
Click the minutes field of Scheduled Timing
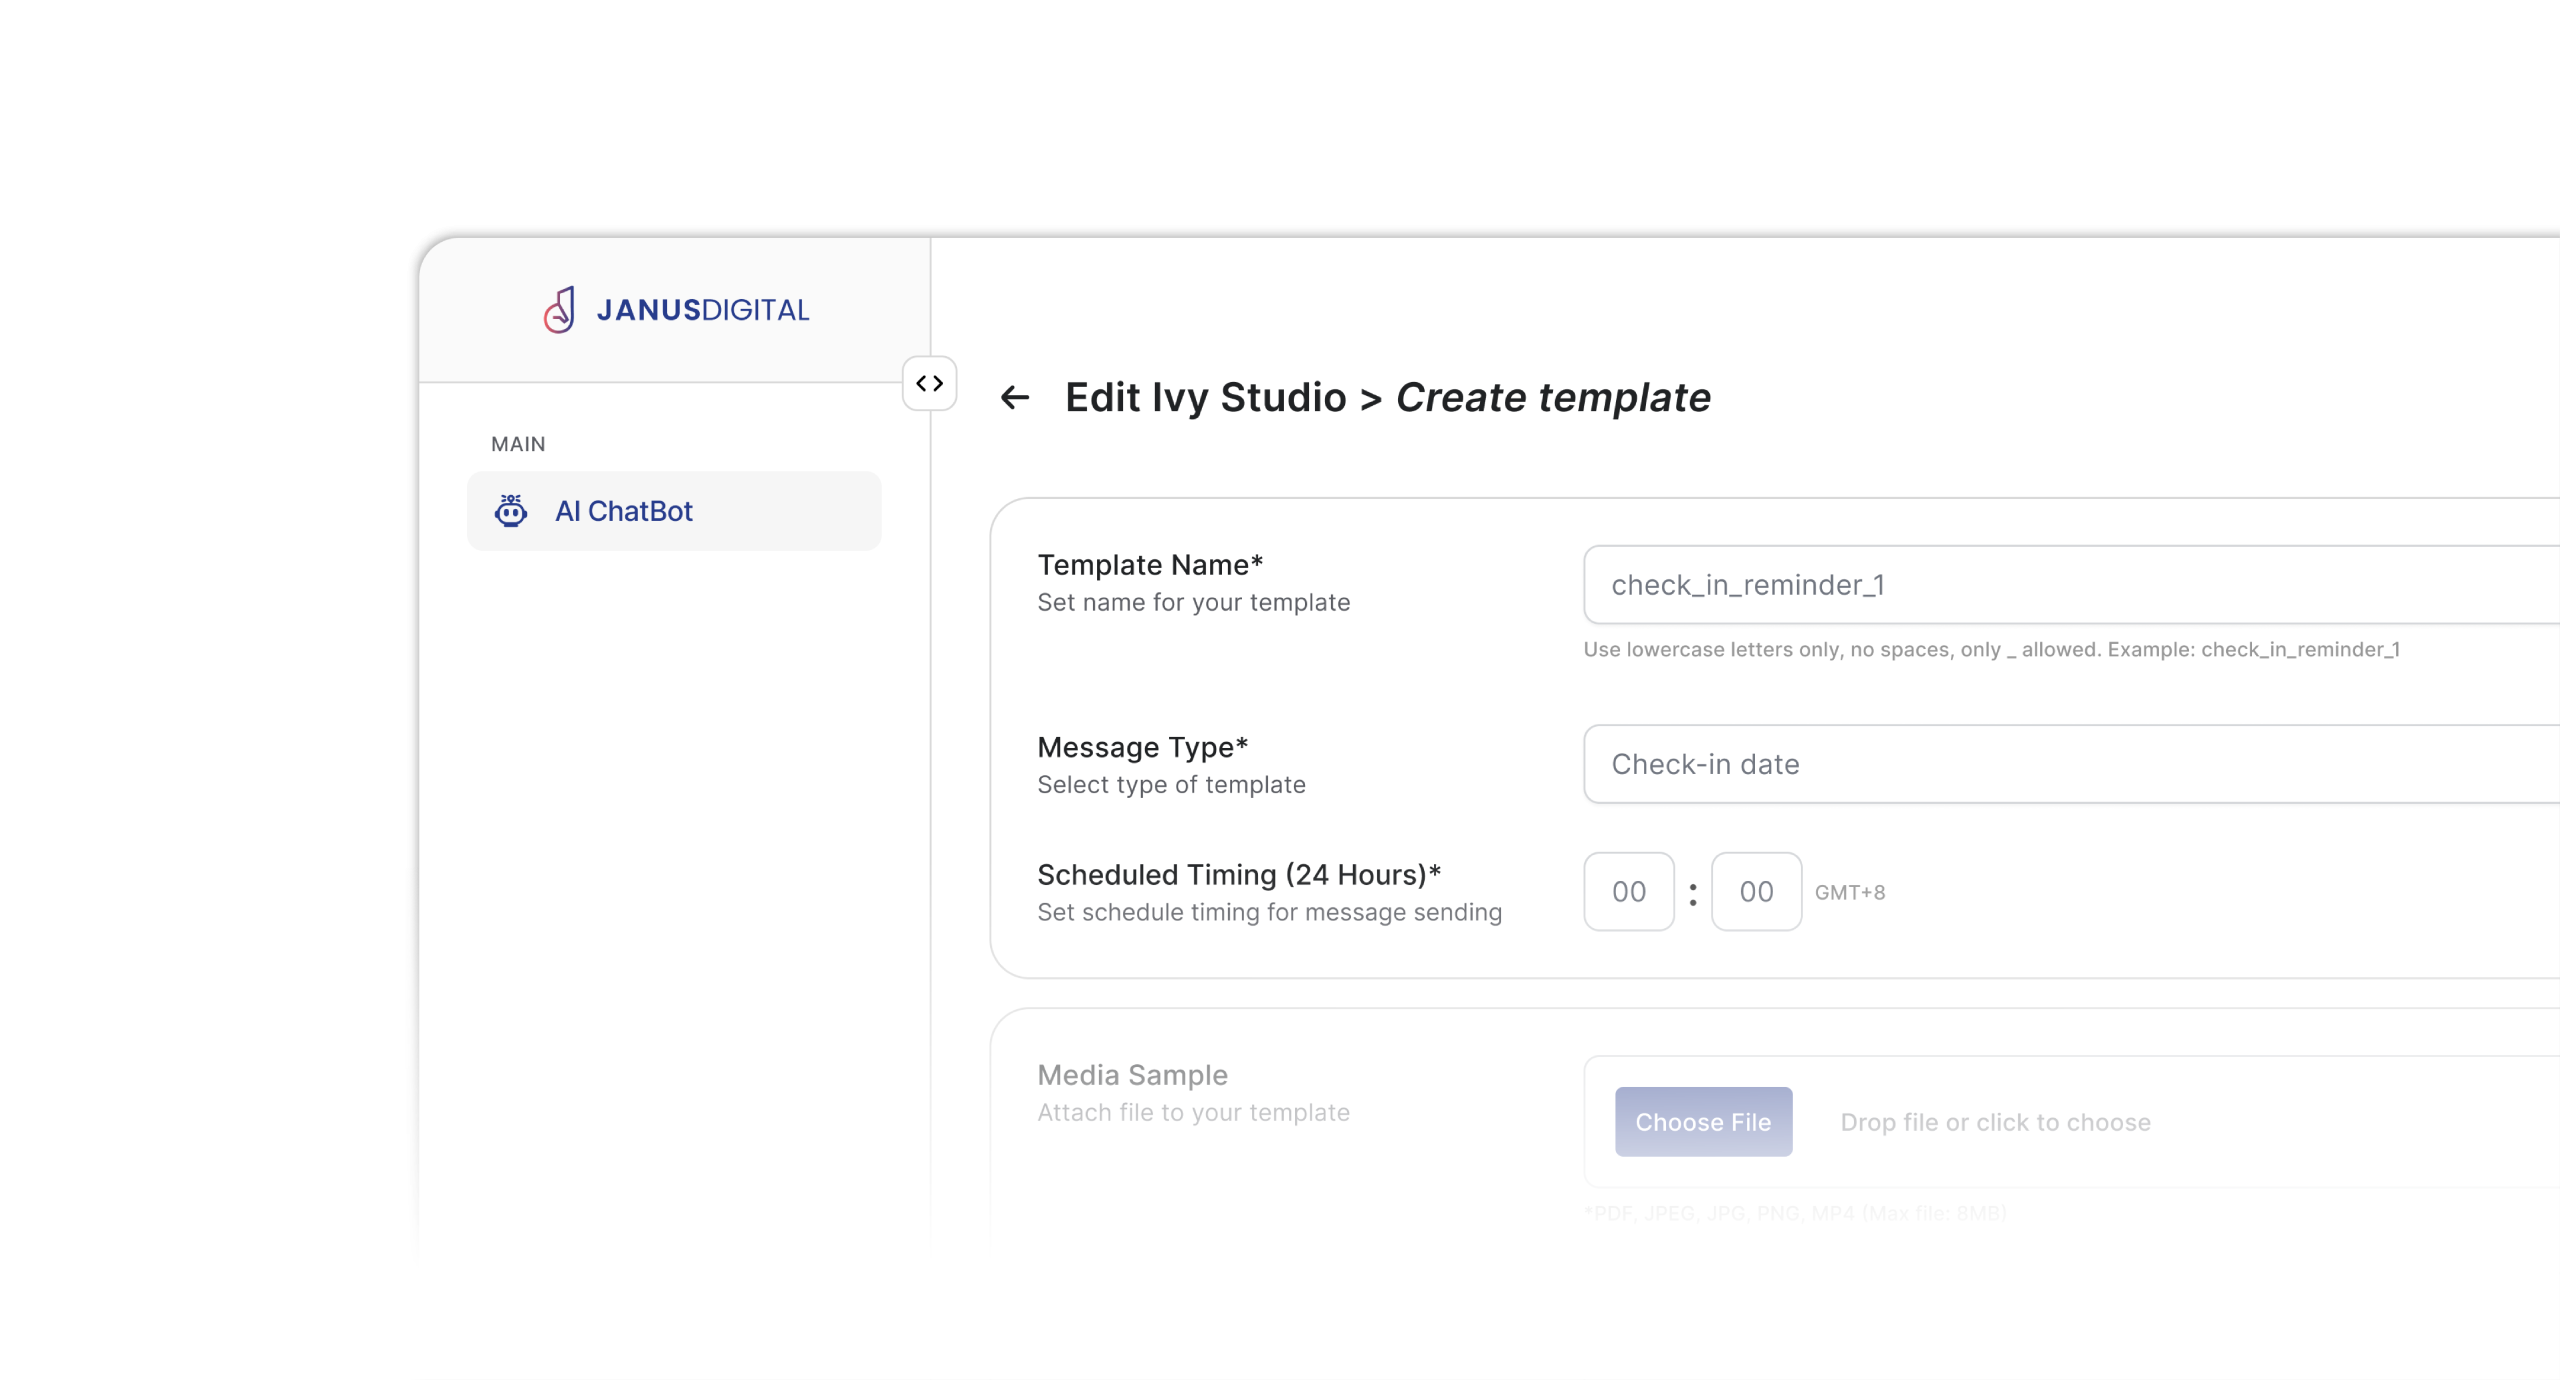(1756, 892)
